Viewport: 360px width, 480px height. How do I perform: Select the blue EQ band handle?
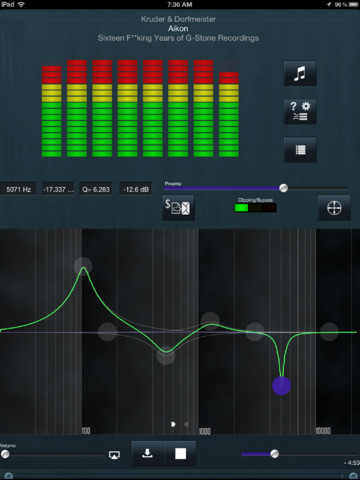coord(281,386)
